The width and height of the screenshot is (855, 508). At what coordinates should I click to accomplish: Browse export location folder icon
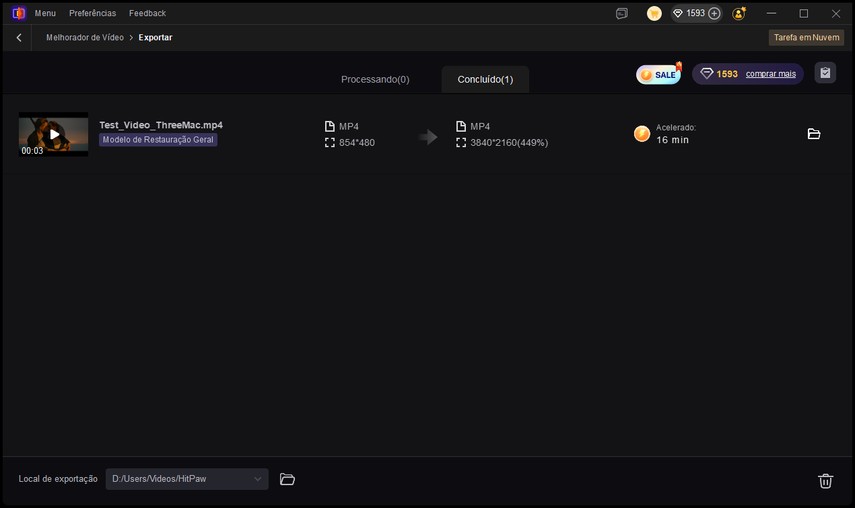(287, 479)
